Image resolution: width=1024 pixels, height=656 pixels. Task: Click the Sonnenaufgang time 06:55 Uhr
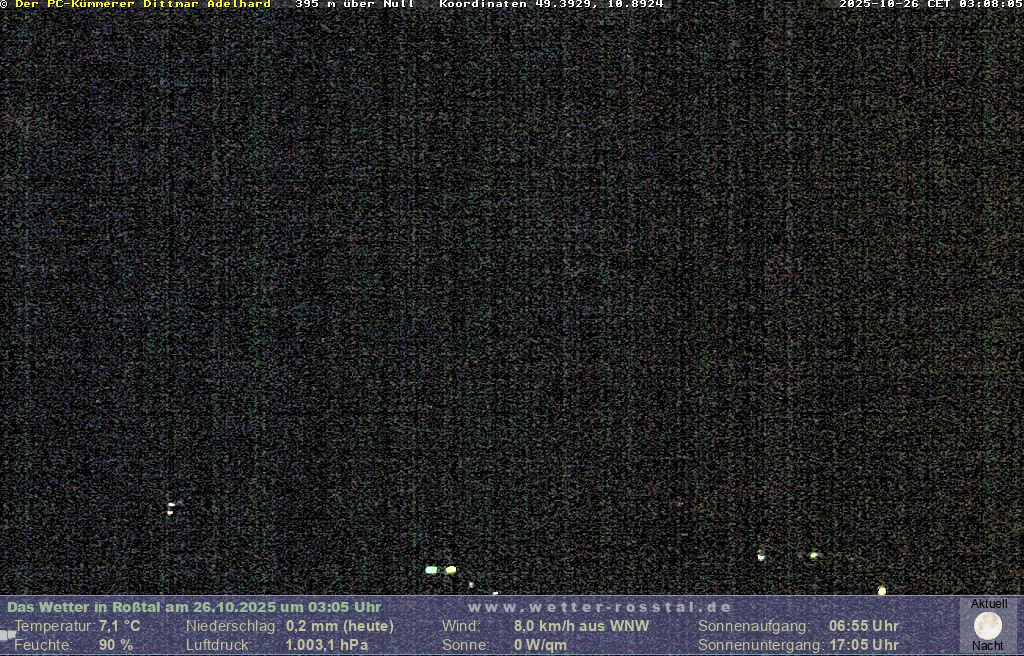[863, 626]
